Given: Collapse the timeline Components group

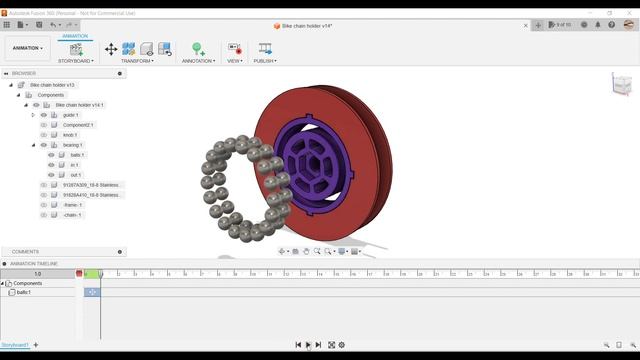Looking at the screenshot, I should pos(2,283).
